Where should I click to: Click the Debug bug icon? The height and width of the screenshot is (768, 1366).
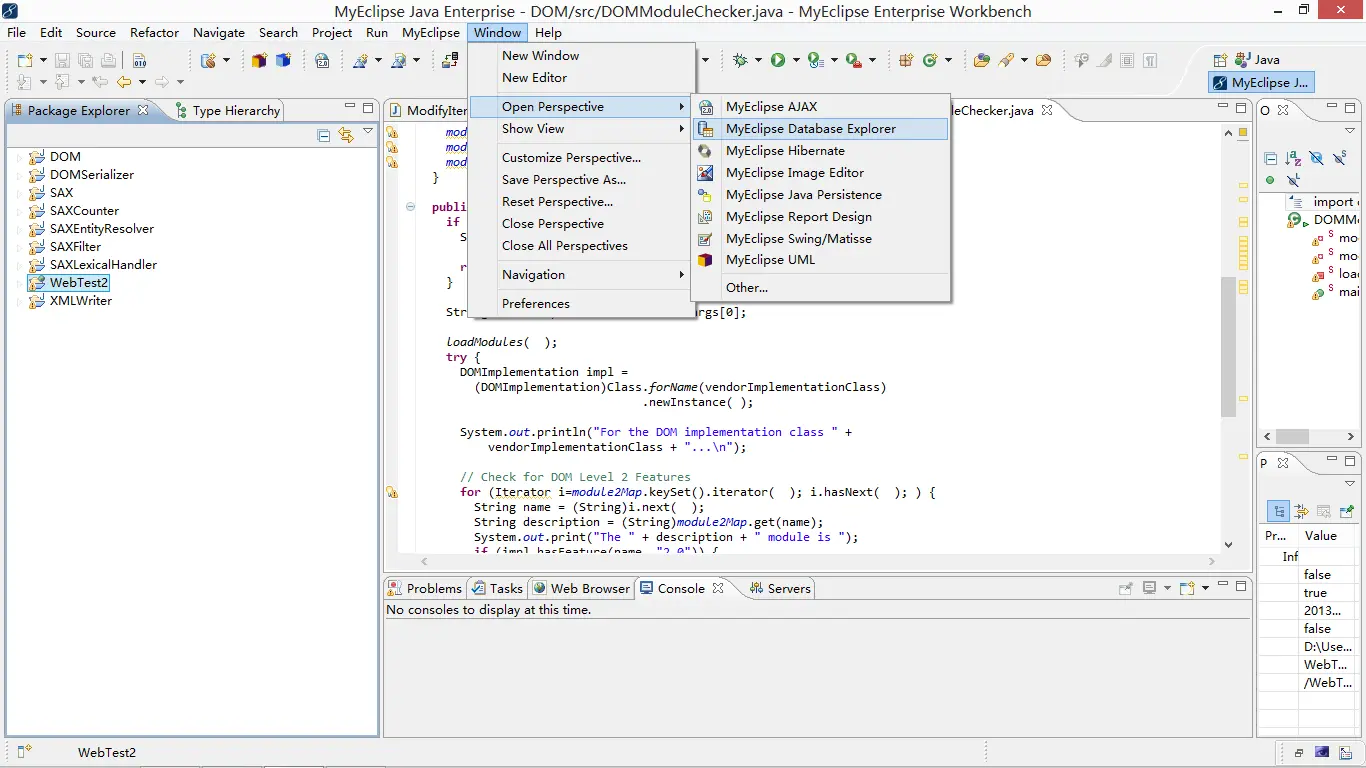741,60
